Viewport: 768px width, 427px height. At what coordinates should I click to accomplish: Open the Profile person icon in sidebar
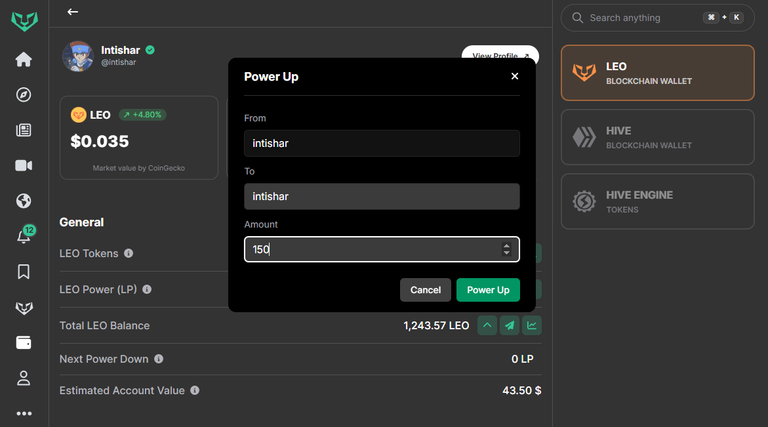(x=24, y=378)
